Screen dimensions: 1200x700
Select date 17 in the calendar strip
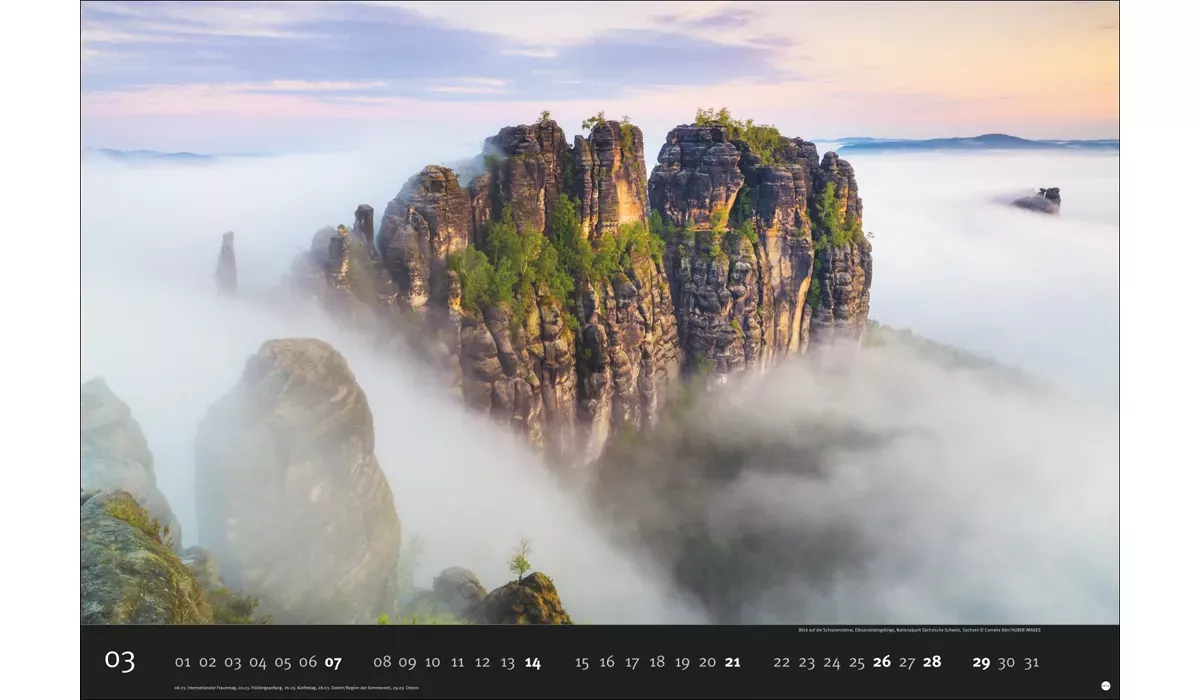(632, 662)
